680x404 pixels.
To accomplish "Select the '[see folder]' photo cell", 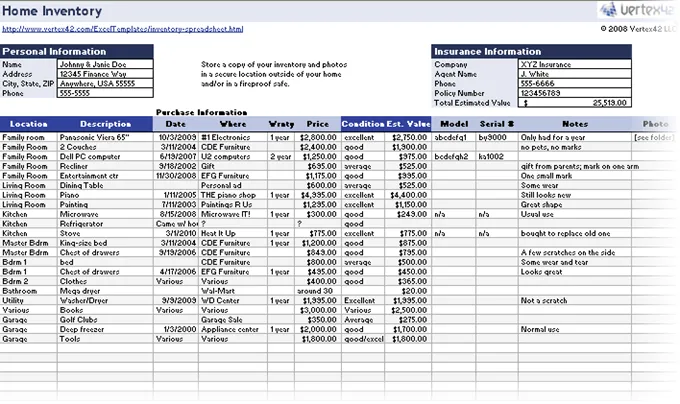I will point(654,137).
